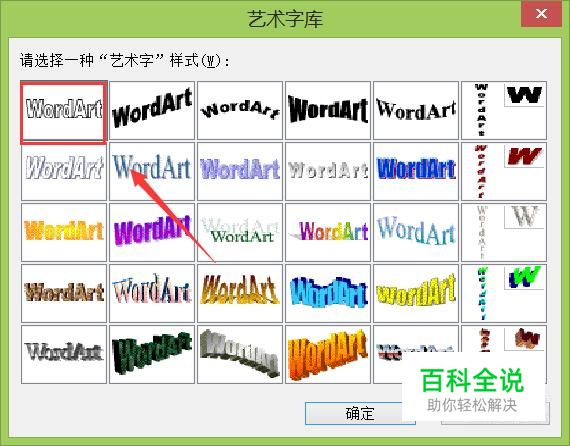
Task: Pick the black arched WordArt style
Action: (x=240, y=111)
